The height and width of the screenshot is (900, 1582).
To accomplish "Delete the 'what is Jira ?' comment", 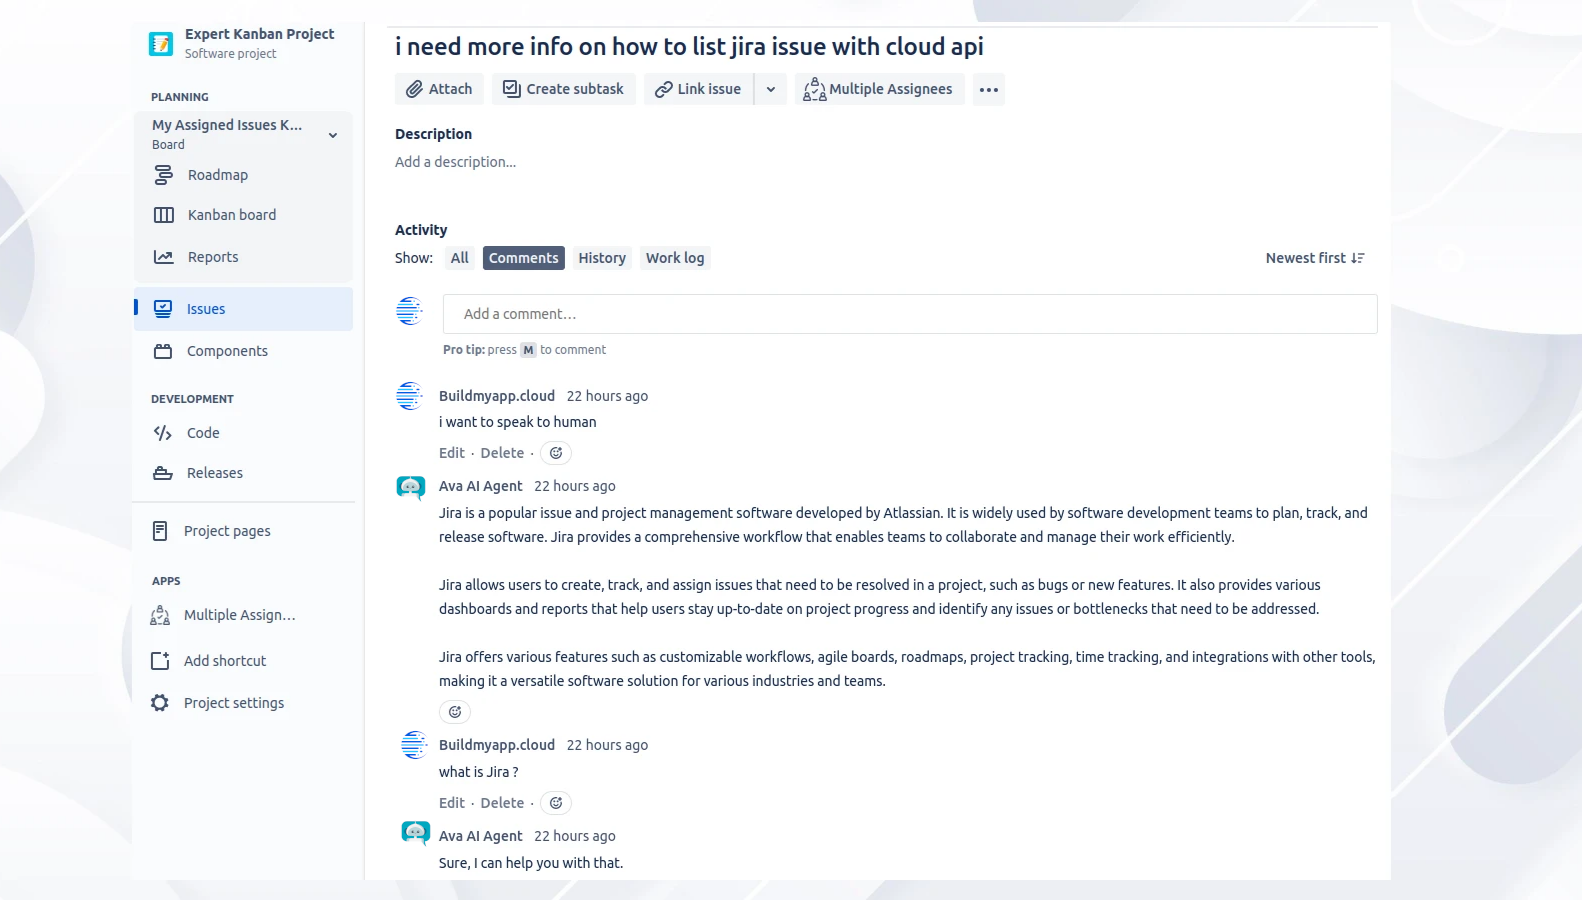I will [502, 803].
